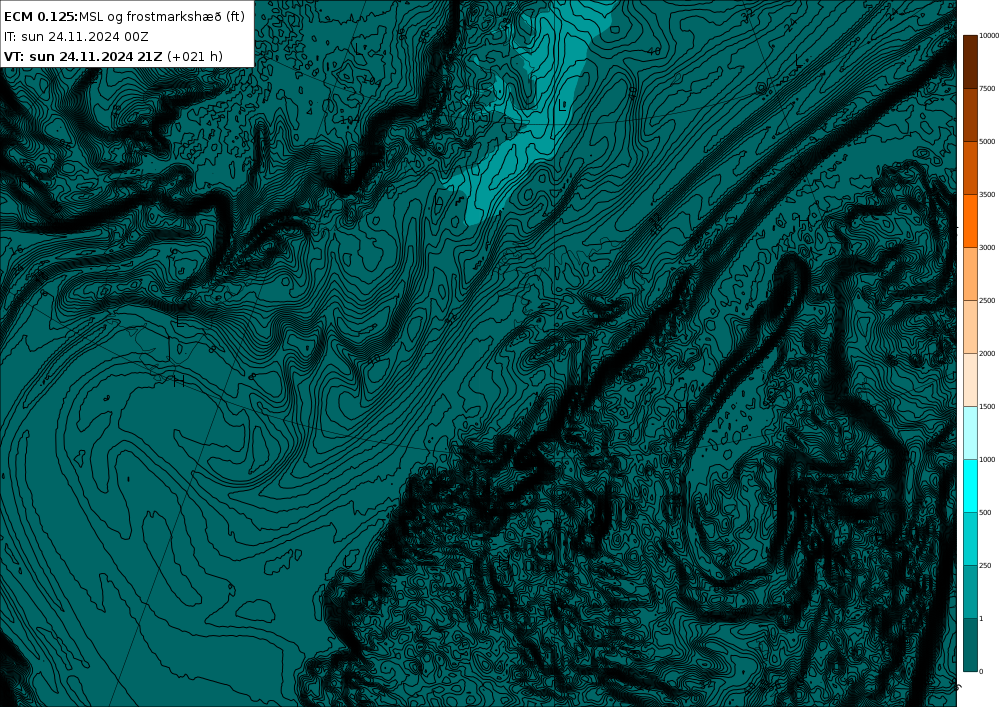This screenshot has height=707, width=1000.
Task: Click the 7500 label on the color scale
Action: pos(987,89)
